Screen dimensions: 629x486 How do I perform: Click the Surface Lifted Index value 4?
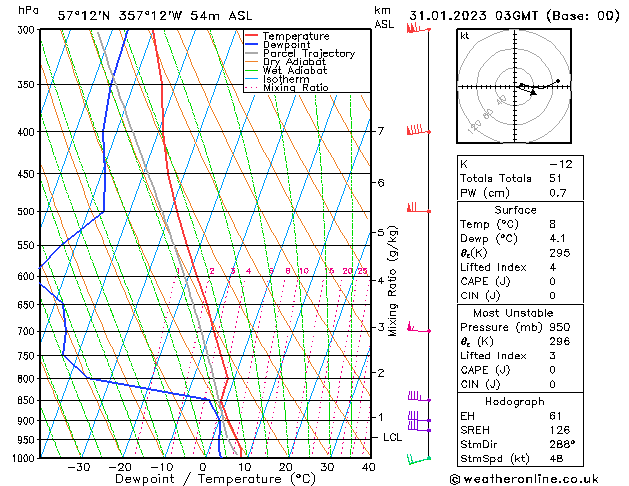coord(553,267)
